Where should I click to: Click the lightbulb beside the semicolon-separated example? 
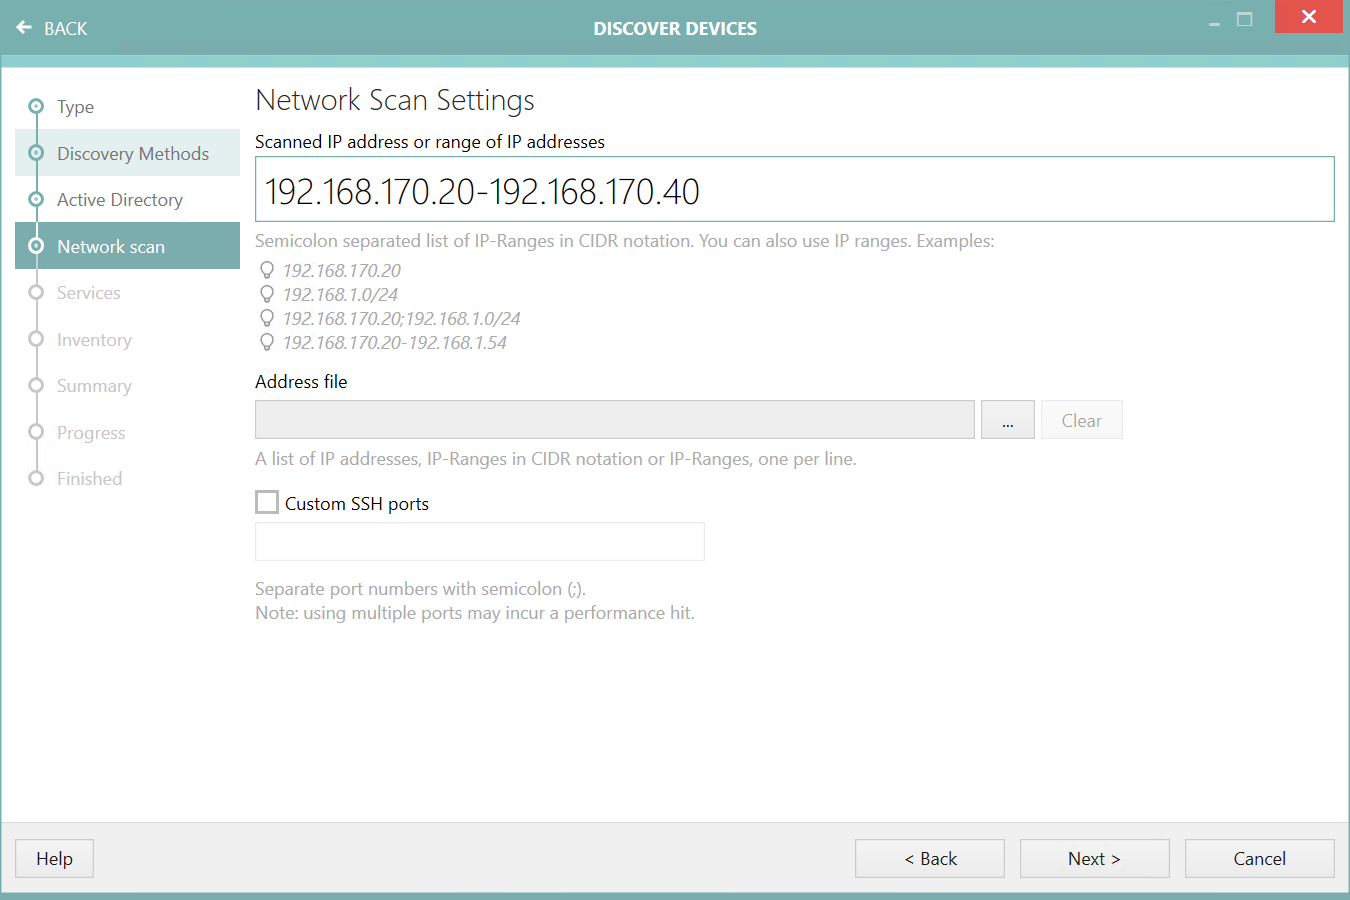266,318
